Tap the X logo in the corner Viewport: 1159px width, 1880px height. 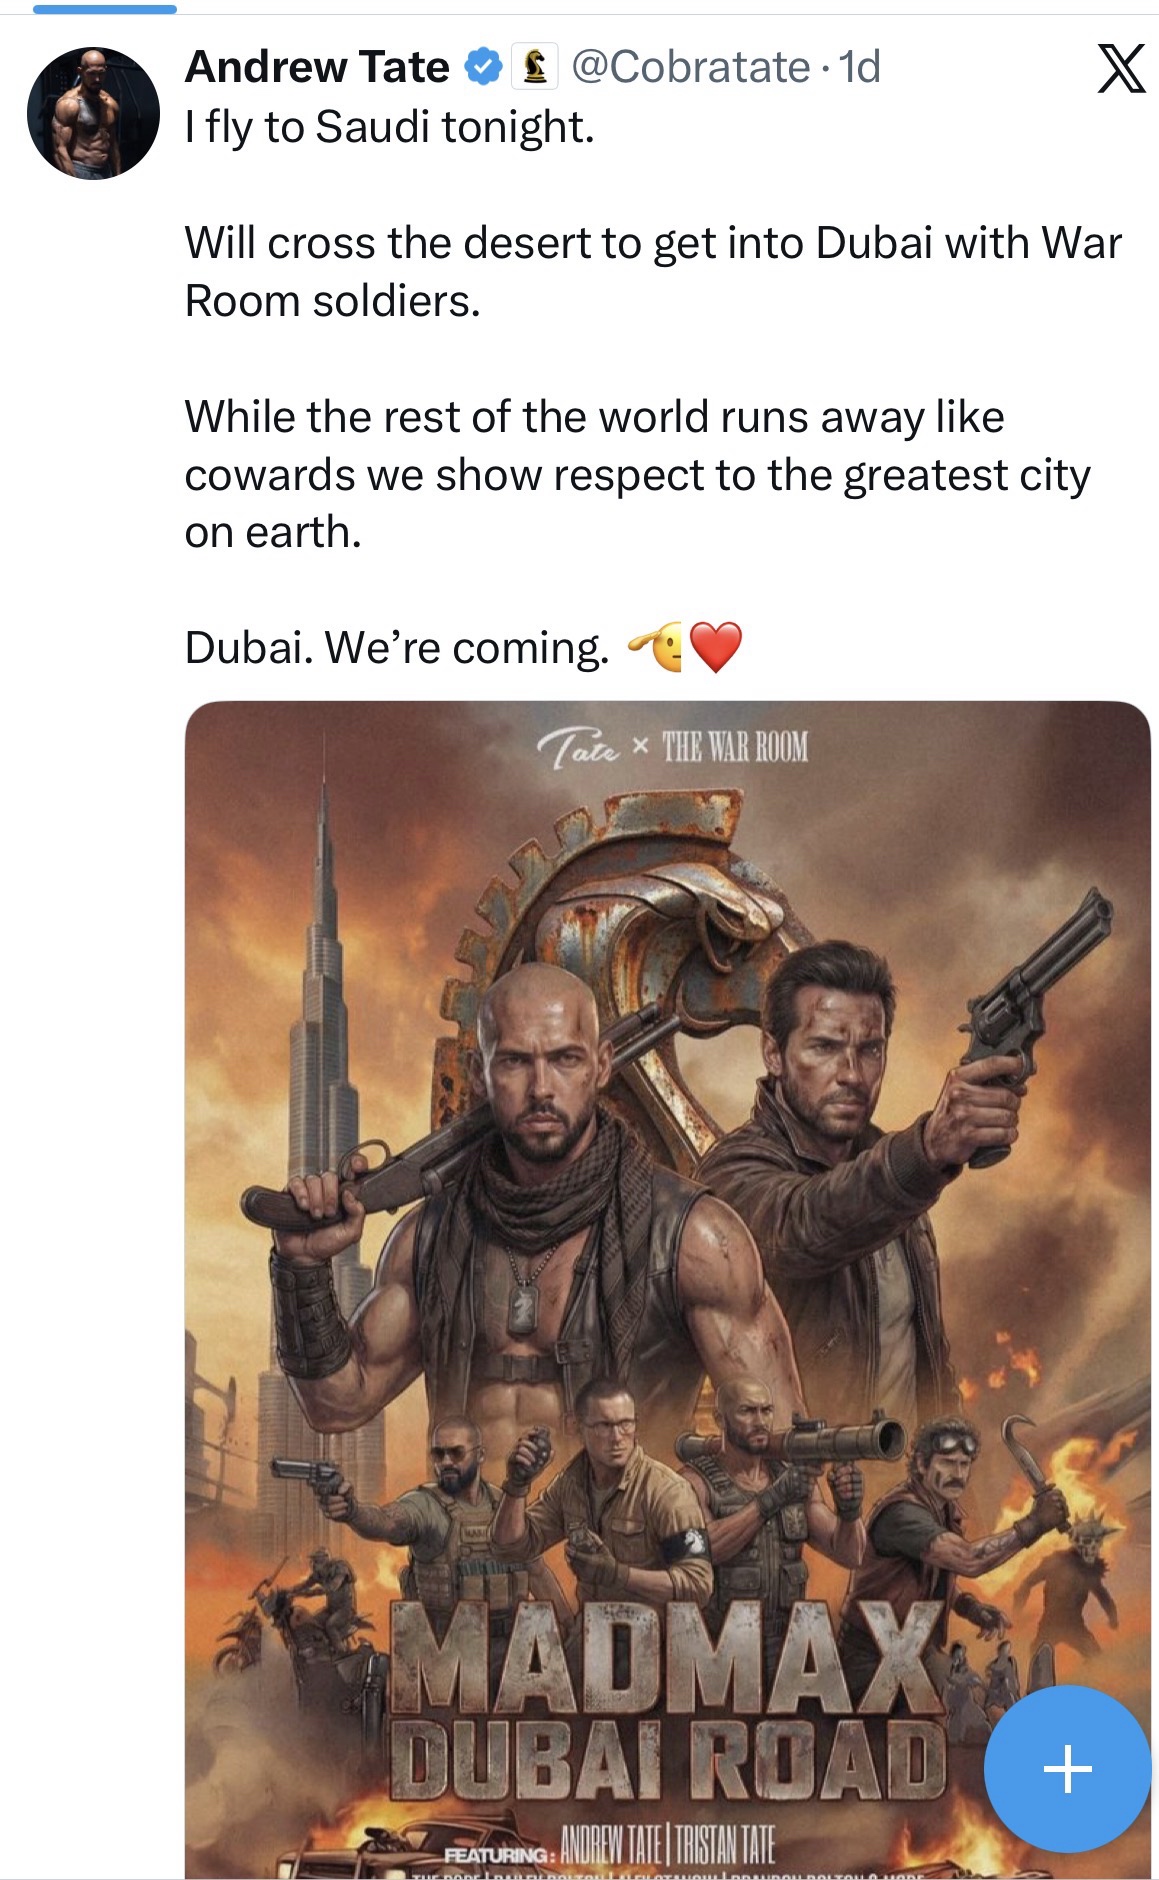coord(1120,68)
